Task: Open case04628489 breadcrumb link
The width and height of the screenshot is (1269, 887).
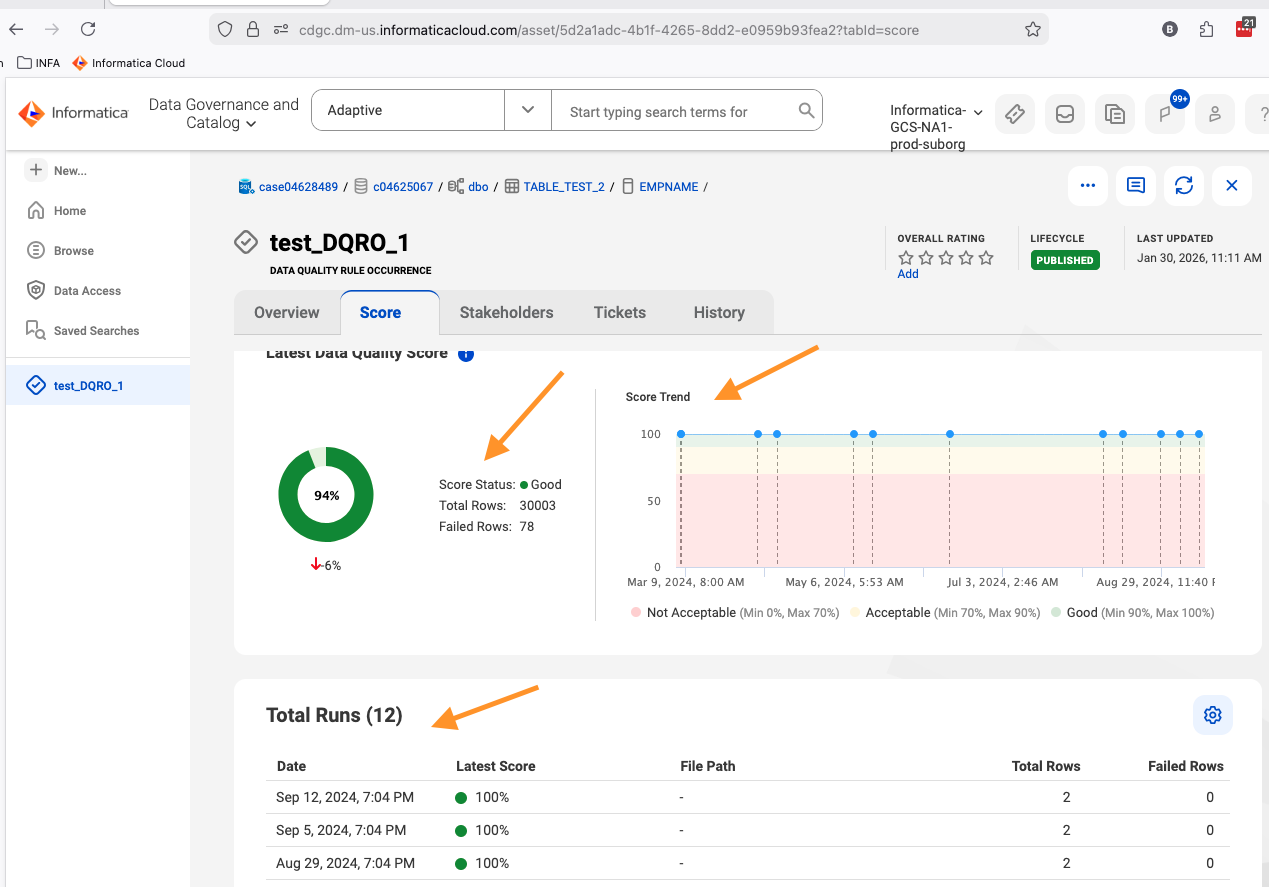Action: click(298, 187)
